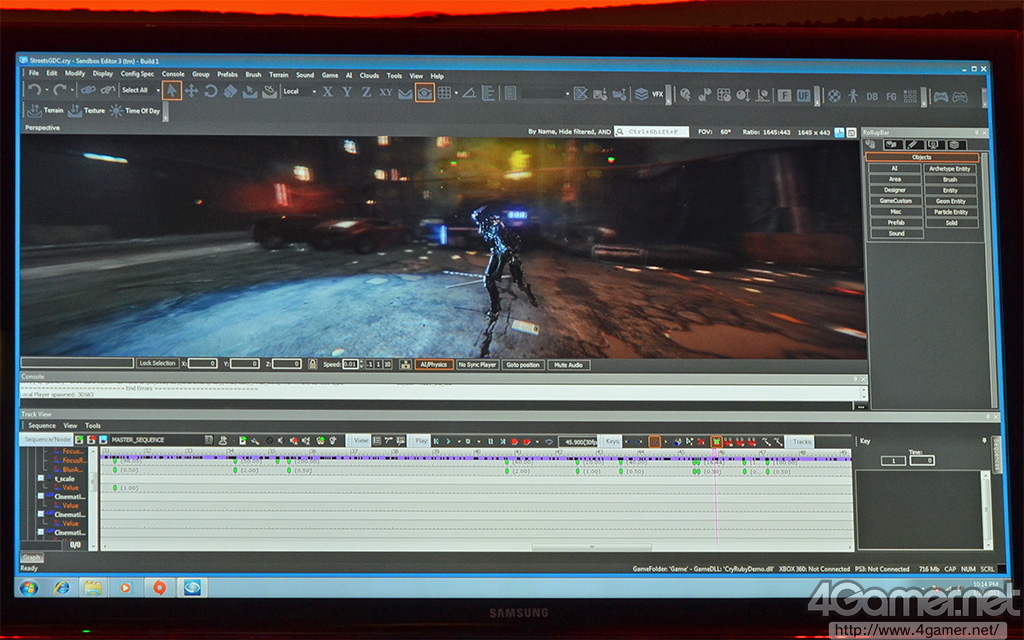Lock movement to the X axis
This screenshot has height=640, width=1024.
coord(327,92)
